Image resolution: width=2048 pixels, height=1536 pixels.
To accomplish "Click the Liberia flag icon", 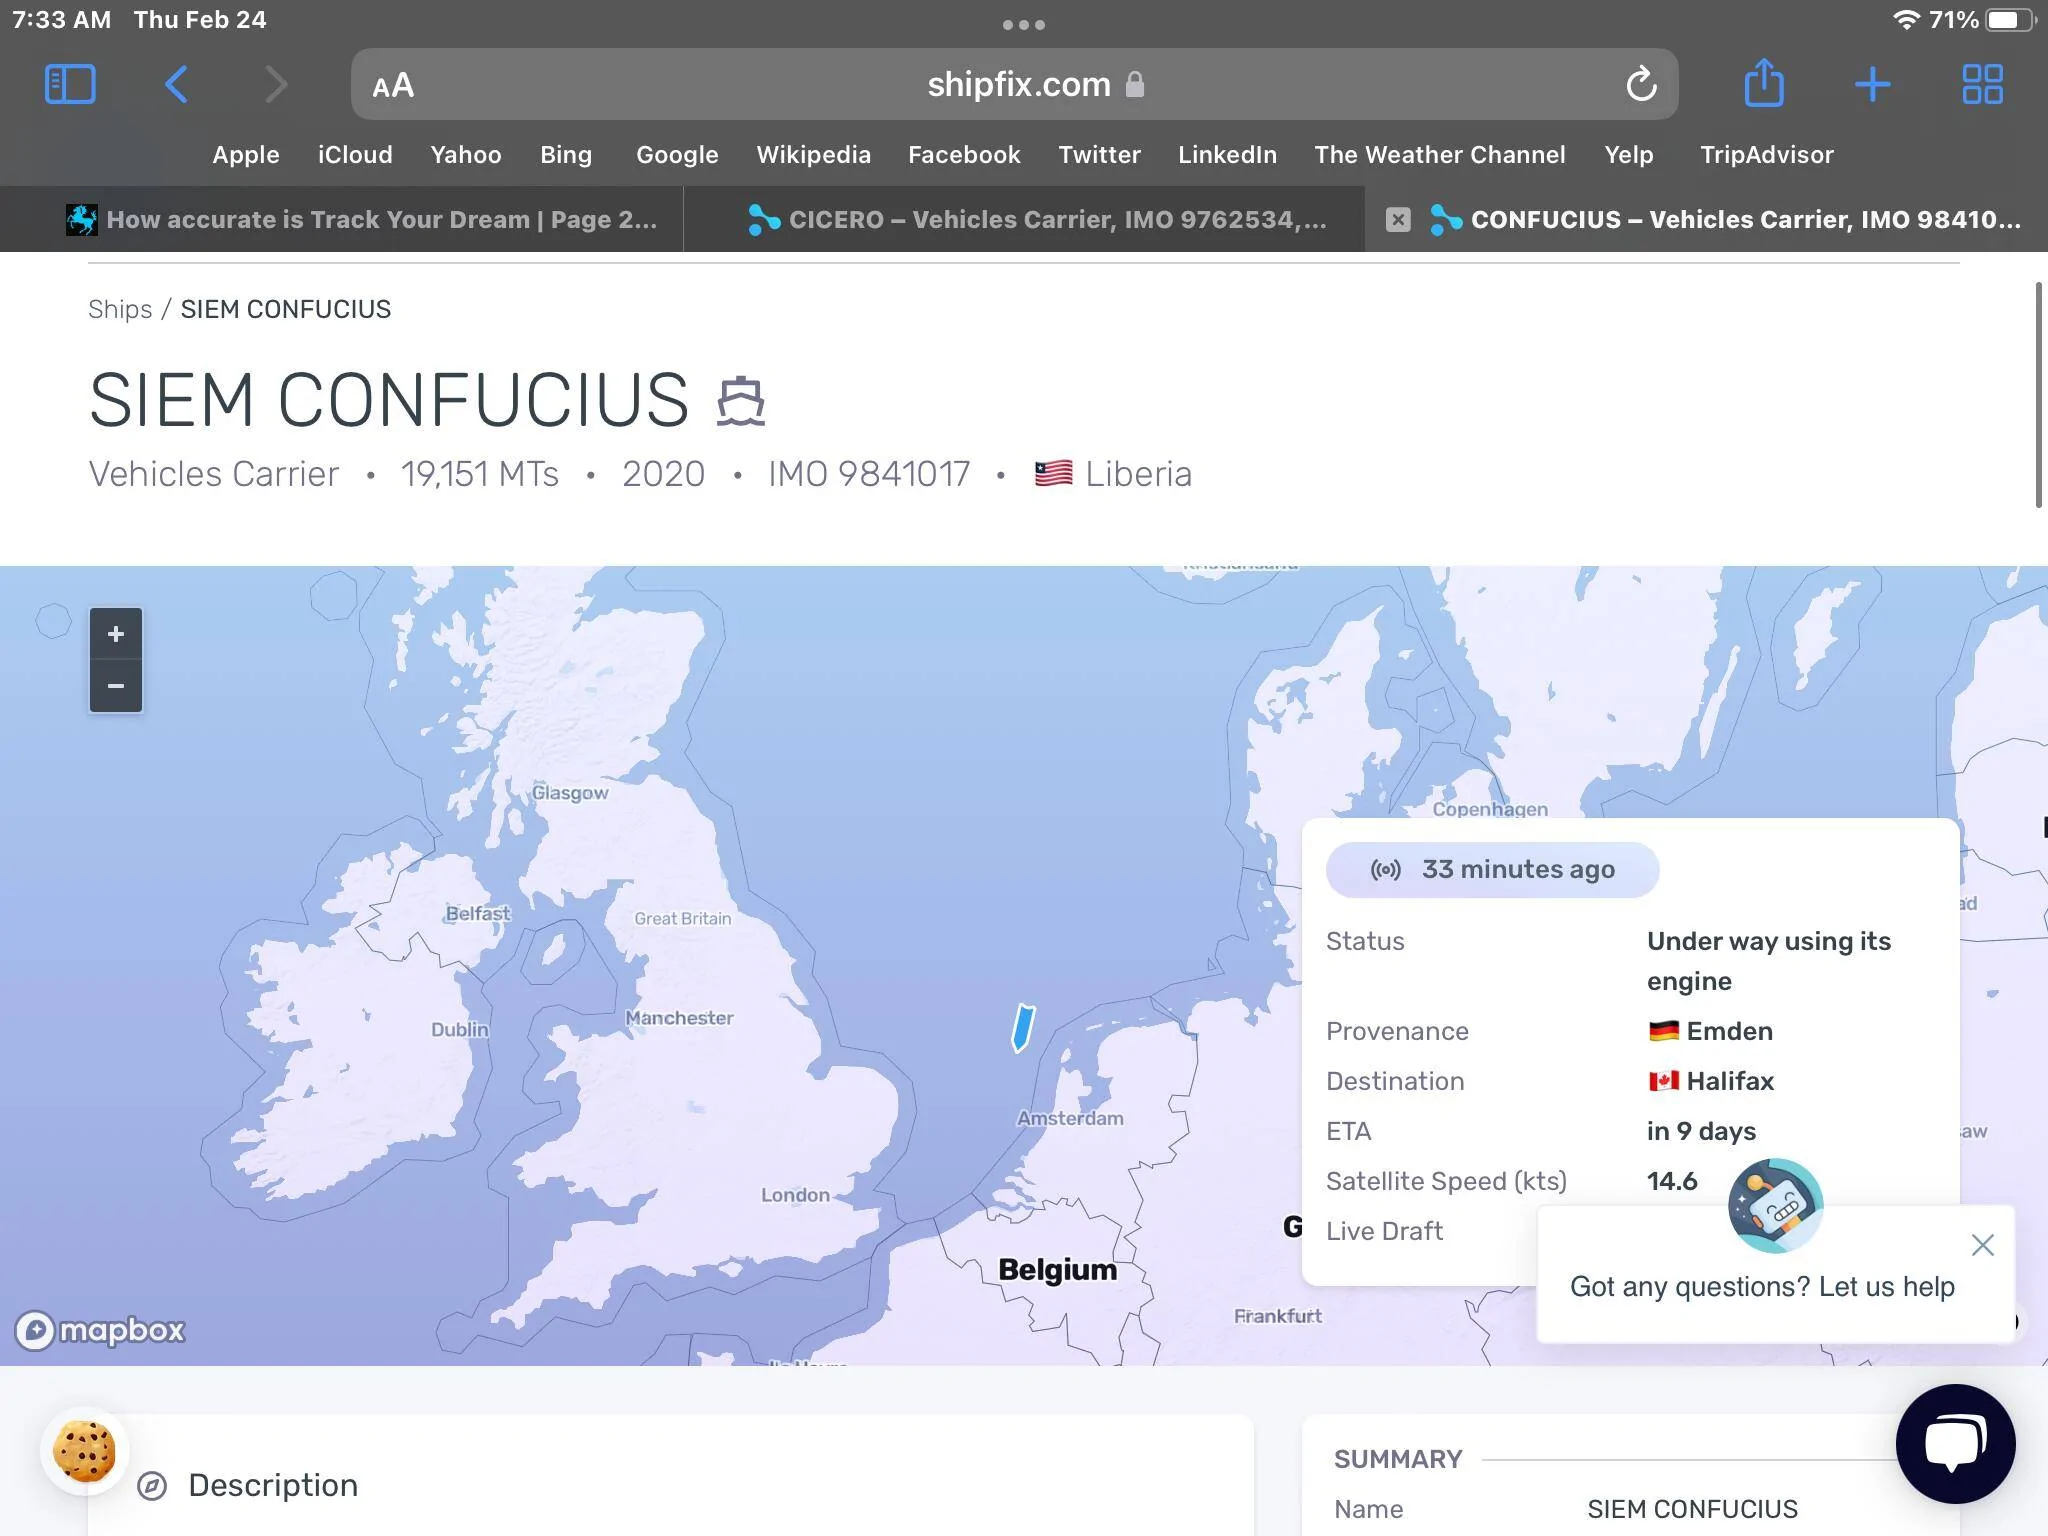I will coord(1053,473).
